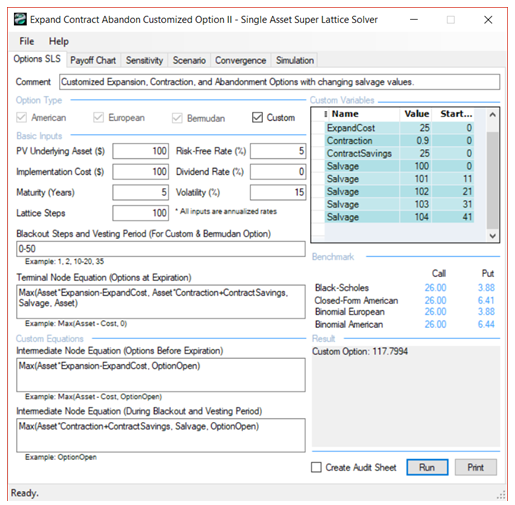This screenshot has height=505, width=515.
Task: Enable the Create Audit Sheet checkbox
Action: (x=316, y=467)
